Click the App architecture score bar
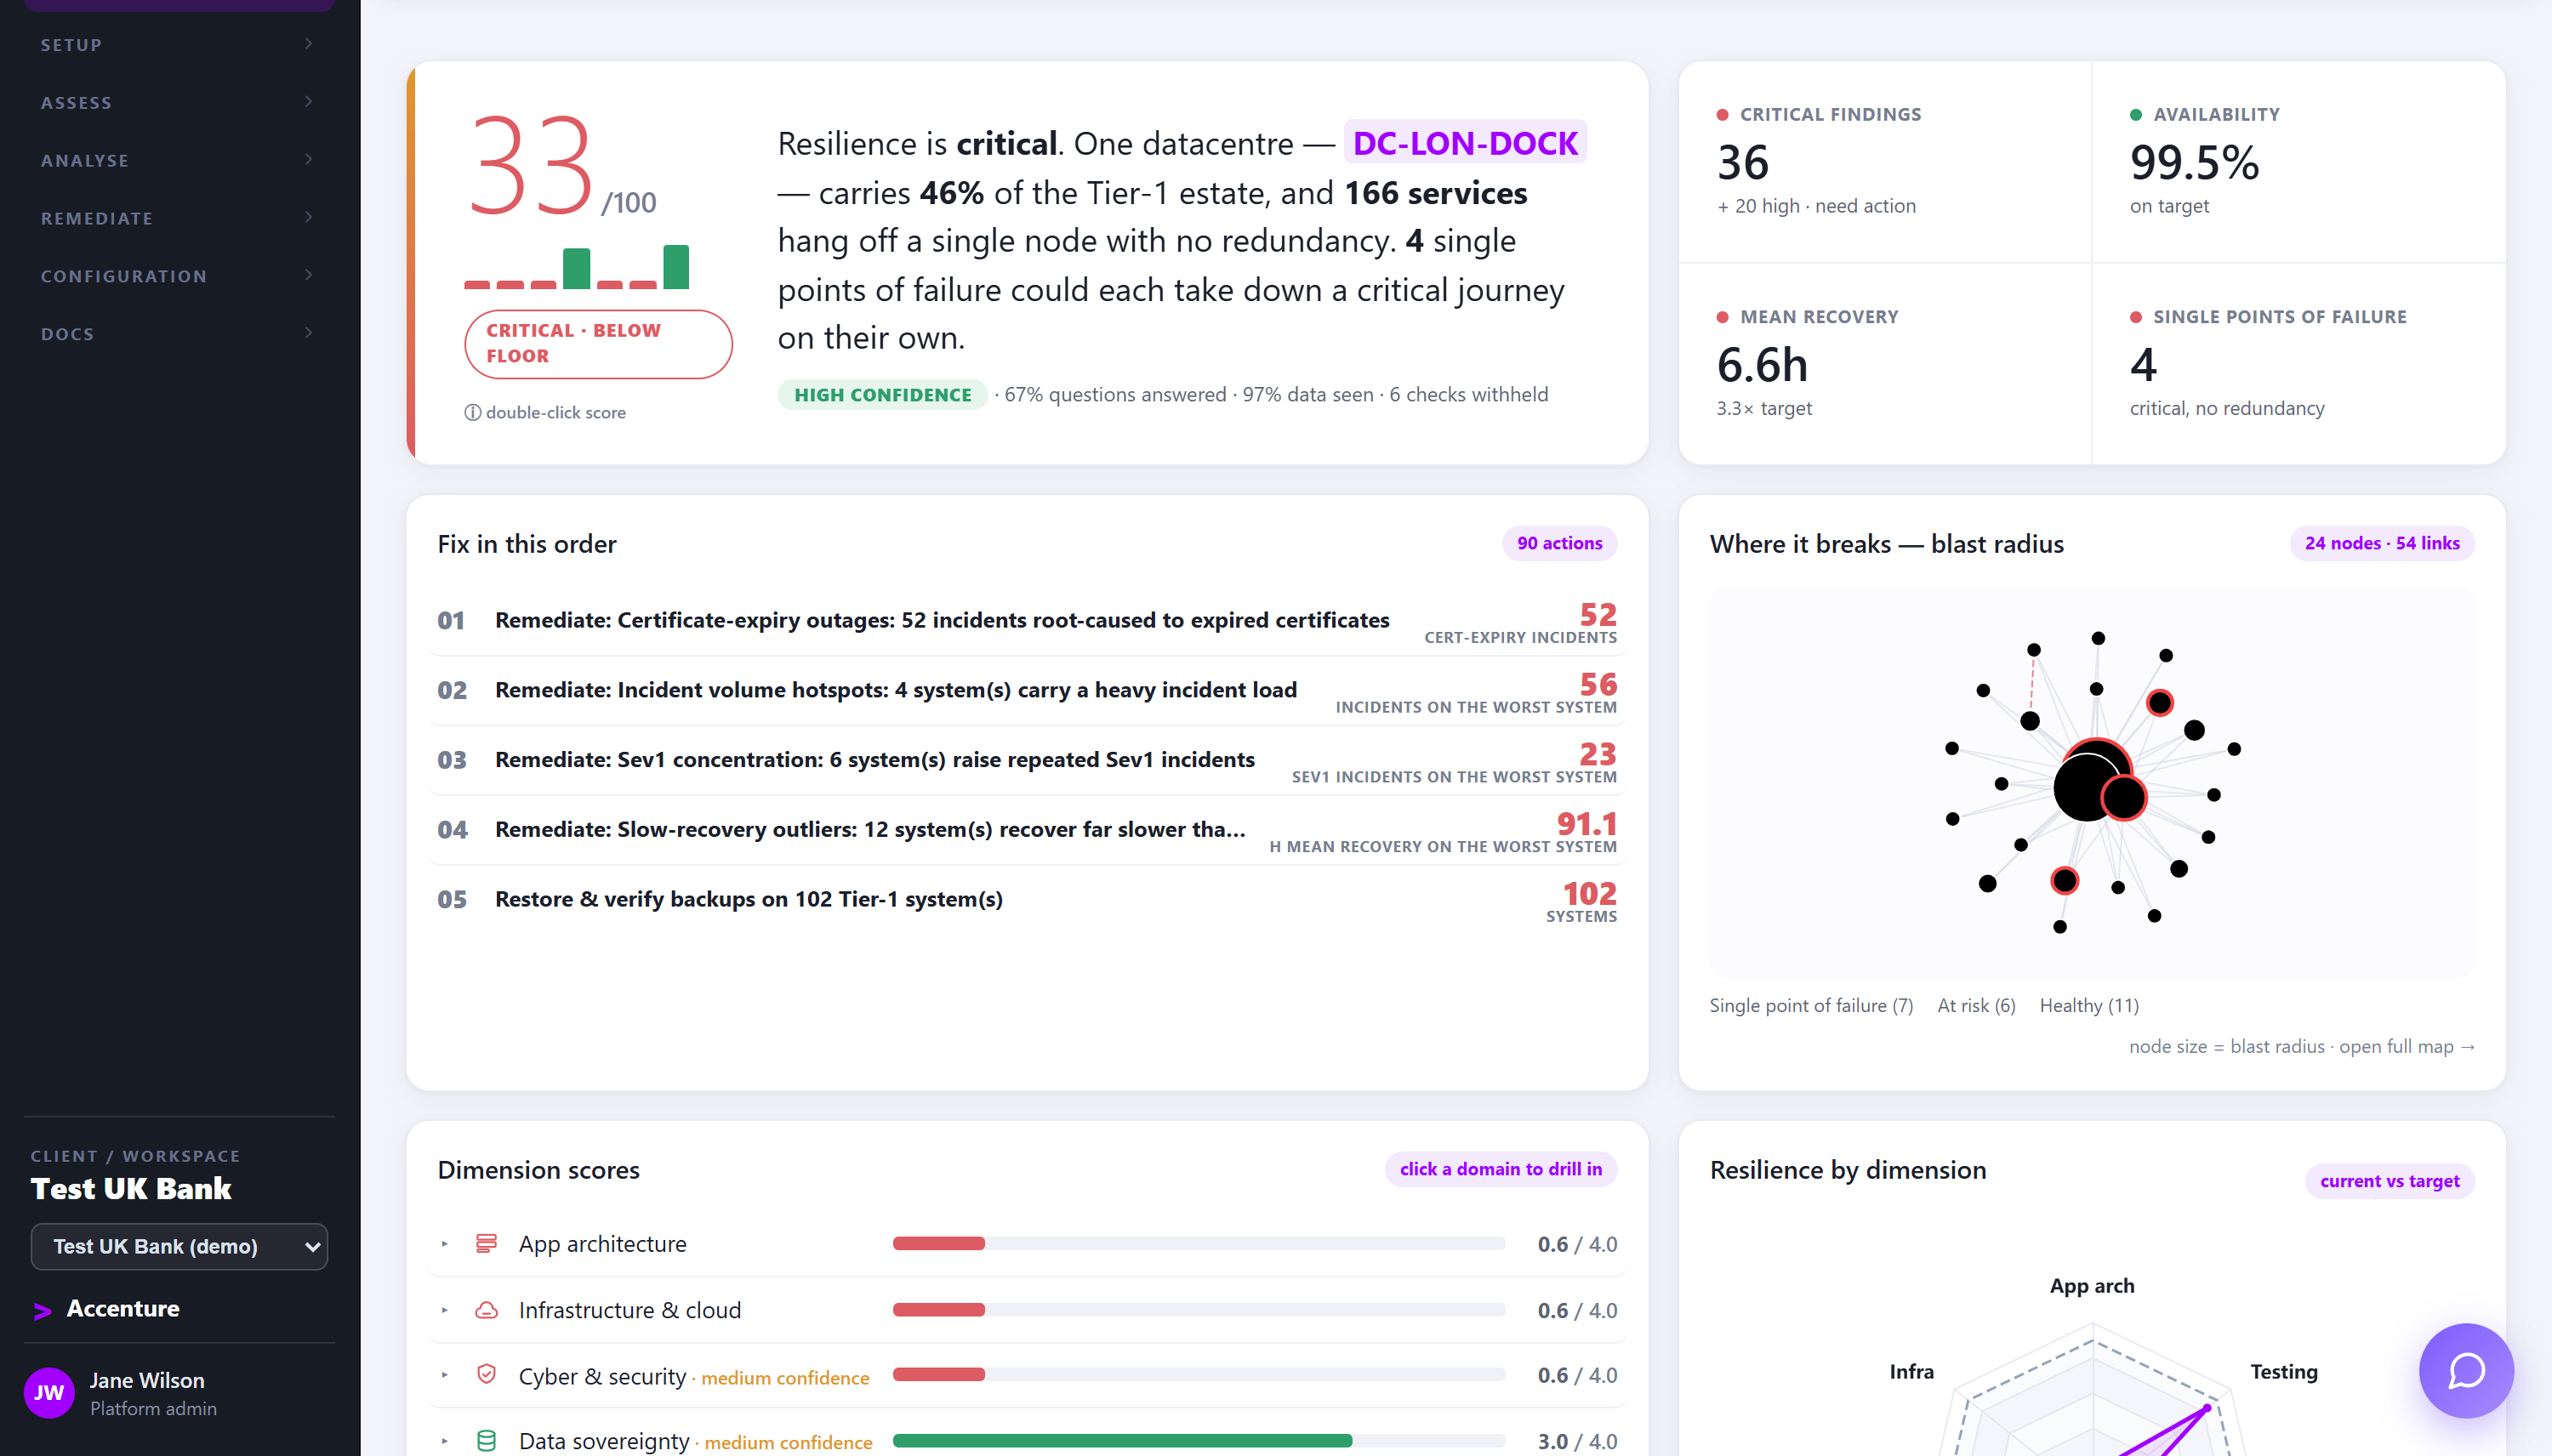The width and height of the screenshot is (2552, 1456). [x=1198, y=1243]
